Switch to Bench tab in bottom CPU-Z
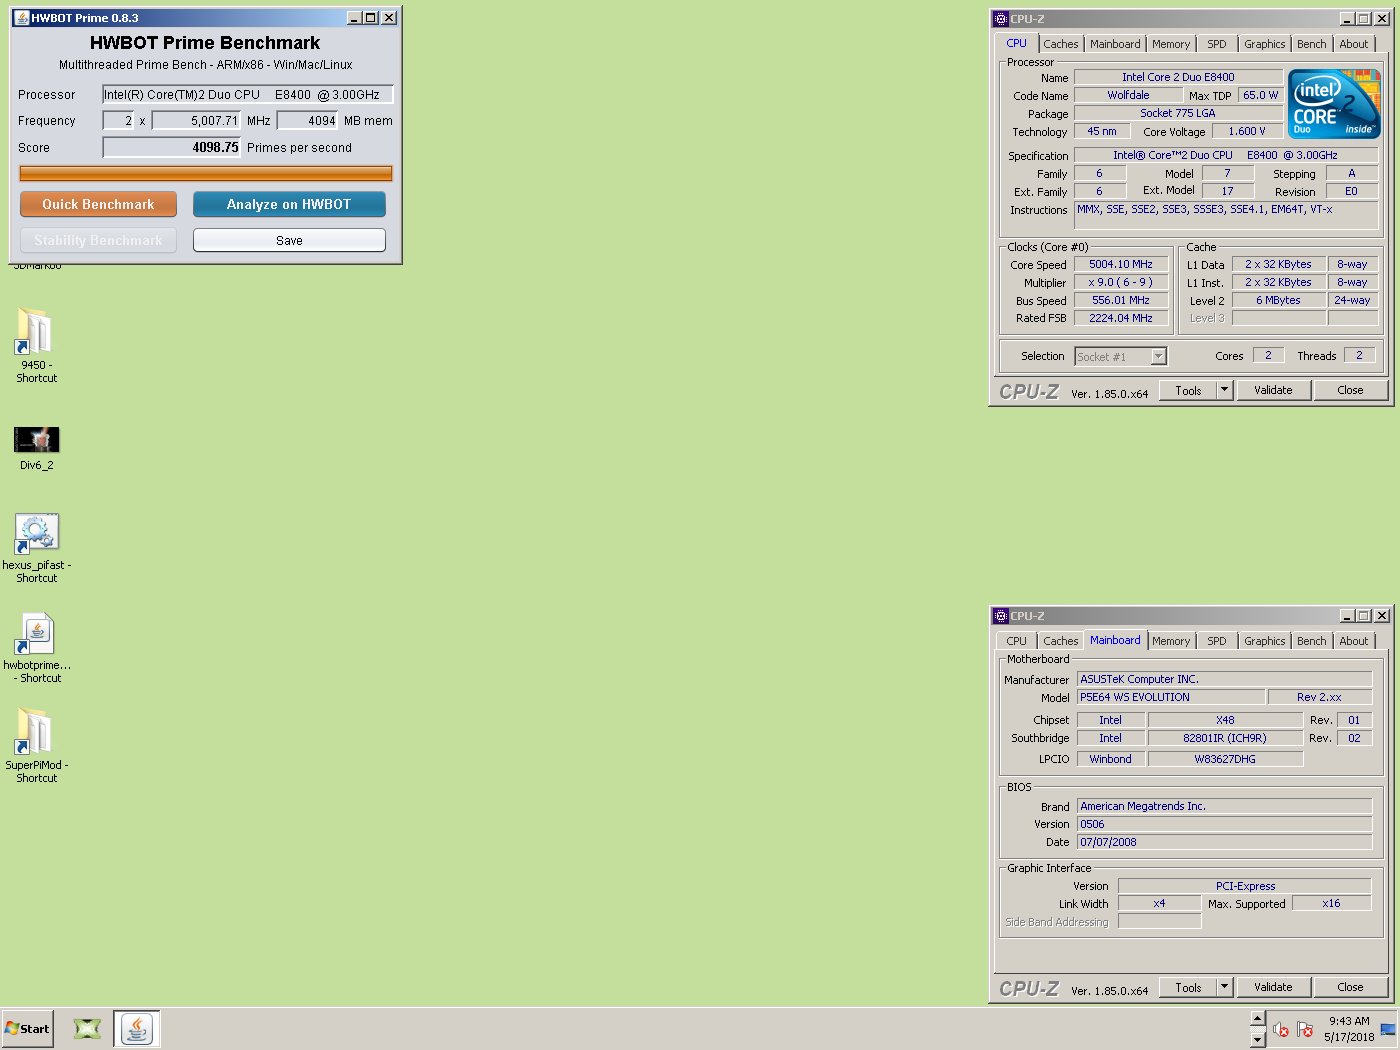1400x1050 pixels. click(x=1312, y=641)
